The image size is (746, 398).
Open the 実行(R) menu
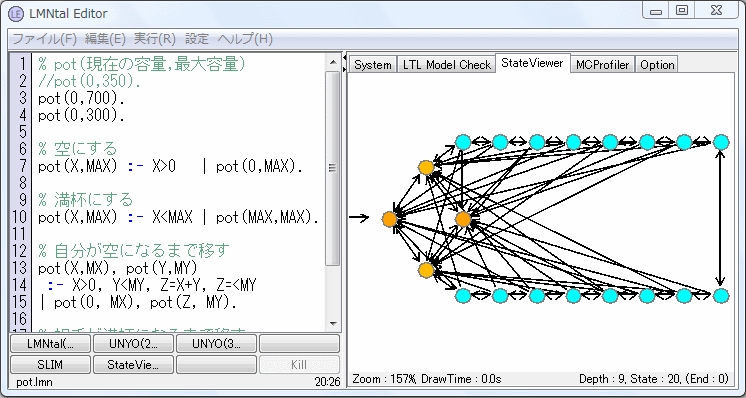155,39
